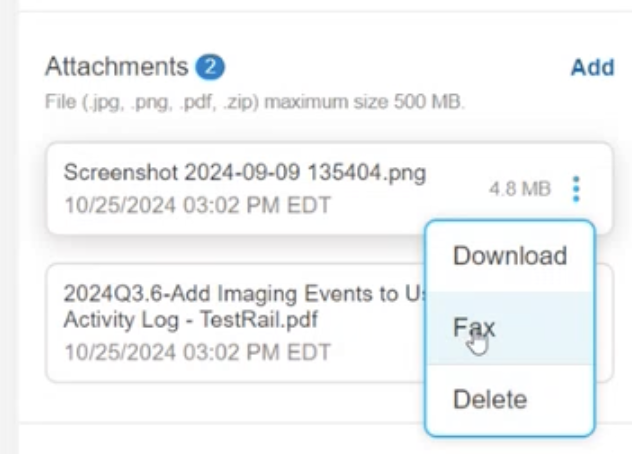The width and height of the screenshot is (632, 454).
Task: Select Download from the attachment menu
Action: pyautogui.click(x=510, y=256)
